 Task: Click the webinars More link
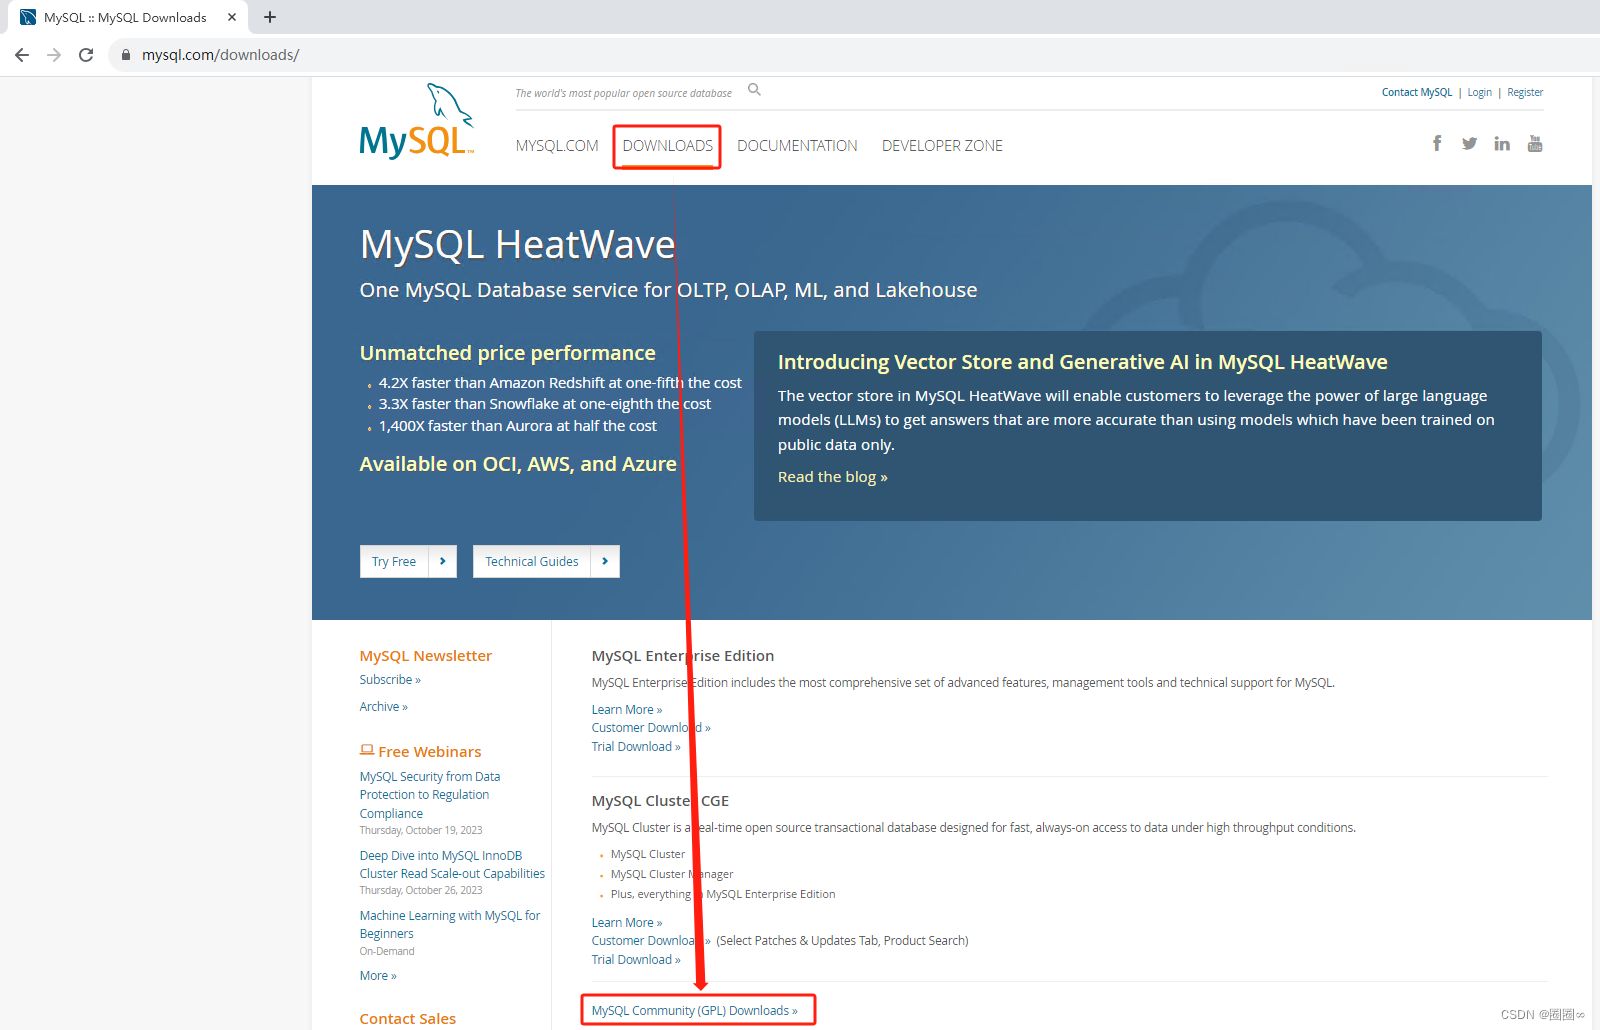(x=378, y=976)
